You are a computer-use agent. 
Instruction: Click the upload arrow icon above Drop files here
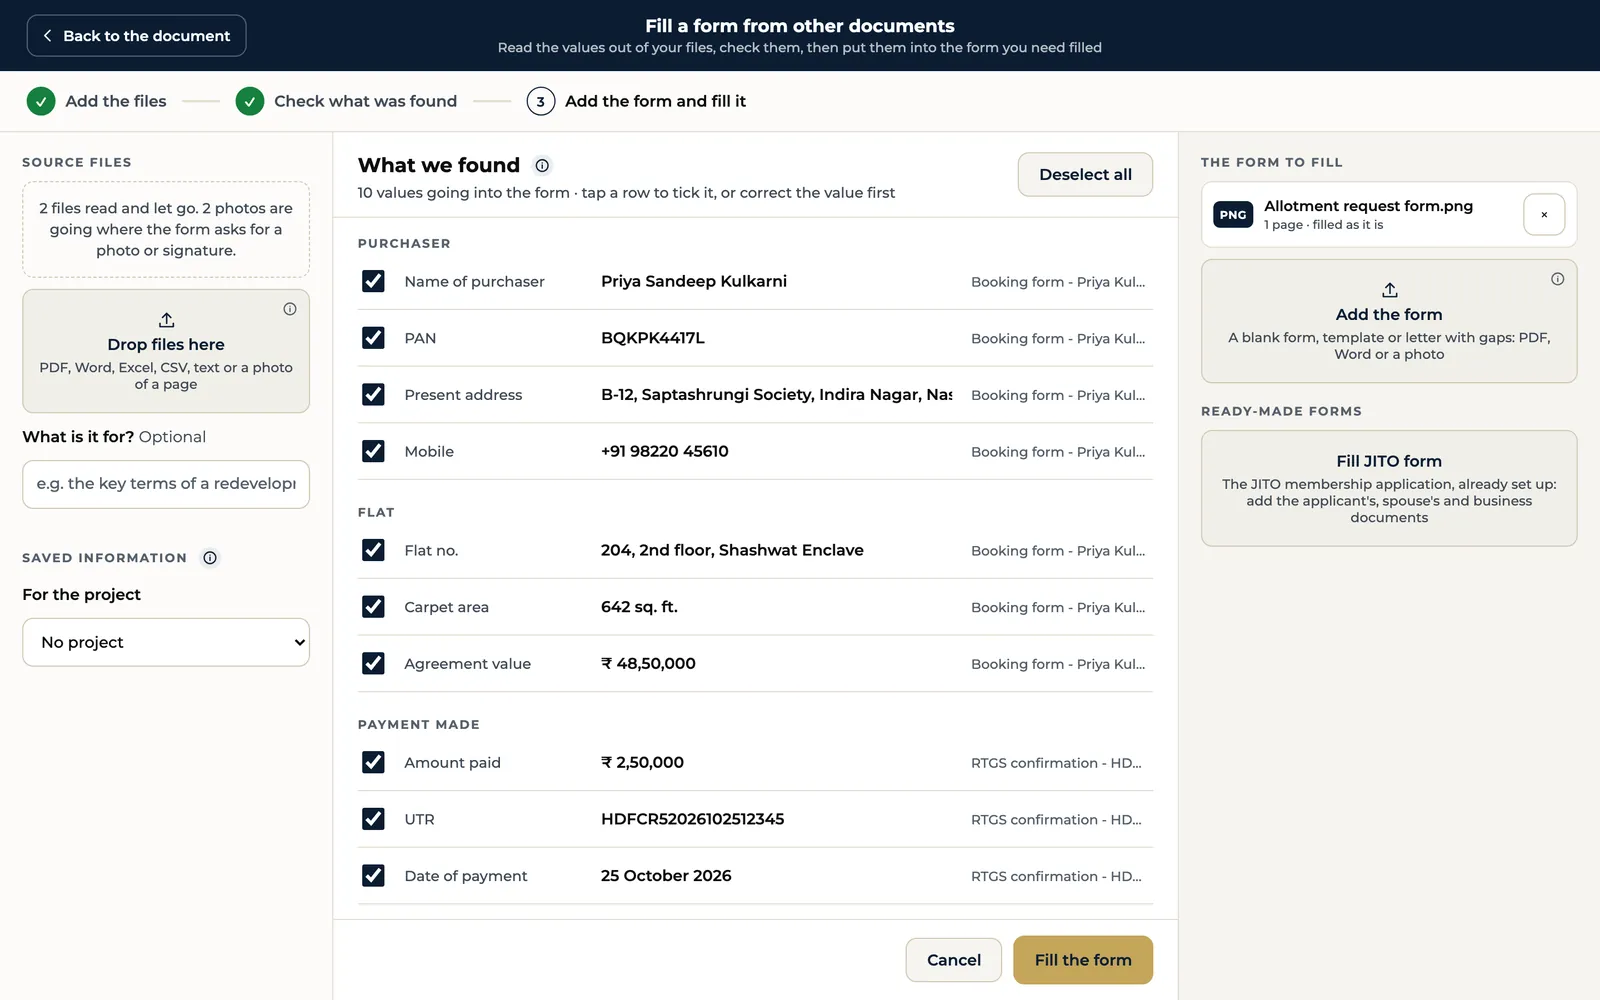pos(166,320)
